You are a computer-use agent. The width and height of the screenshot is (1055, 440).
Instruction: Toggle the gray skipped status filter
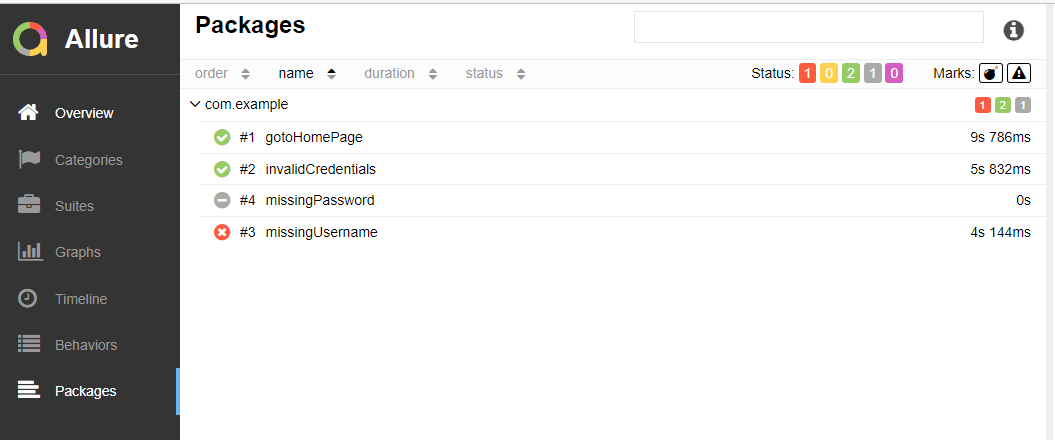pyautogui.click(x=872, y=73)
